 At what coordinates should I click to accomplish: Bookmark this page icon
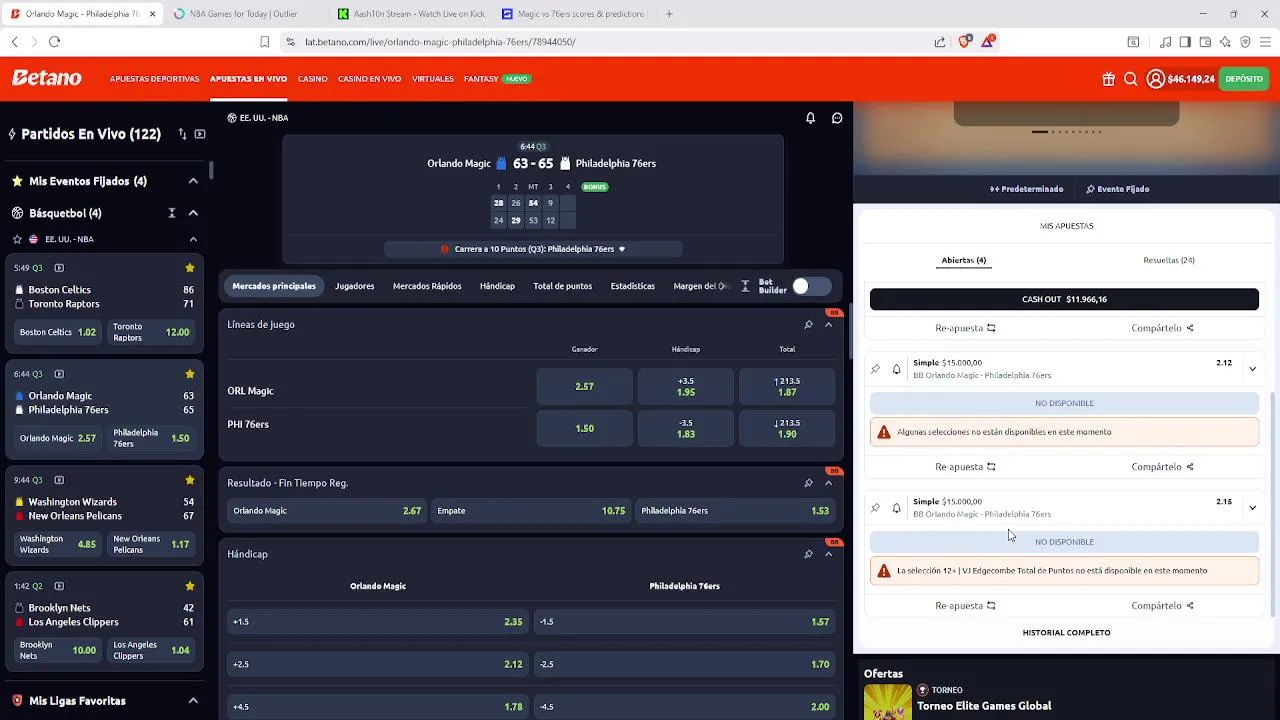[264, 42]
